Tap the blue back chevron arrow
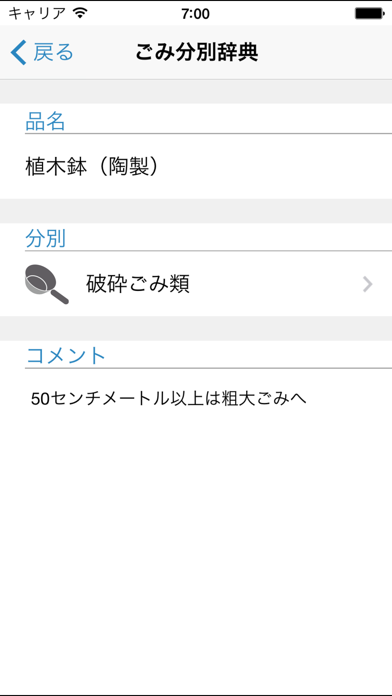This screenshot has height=696, width=392. 19,52
